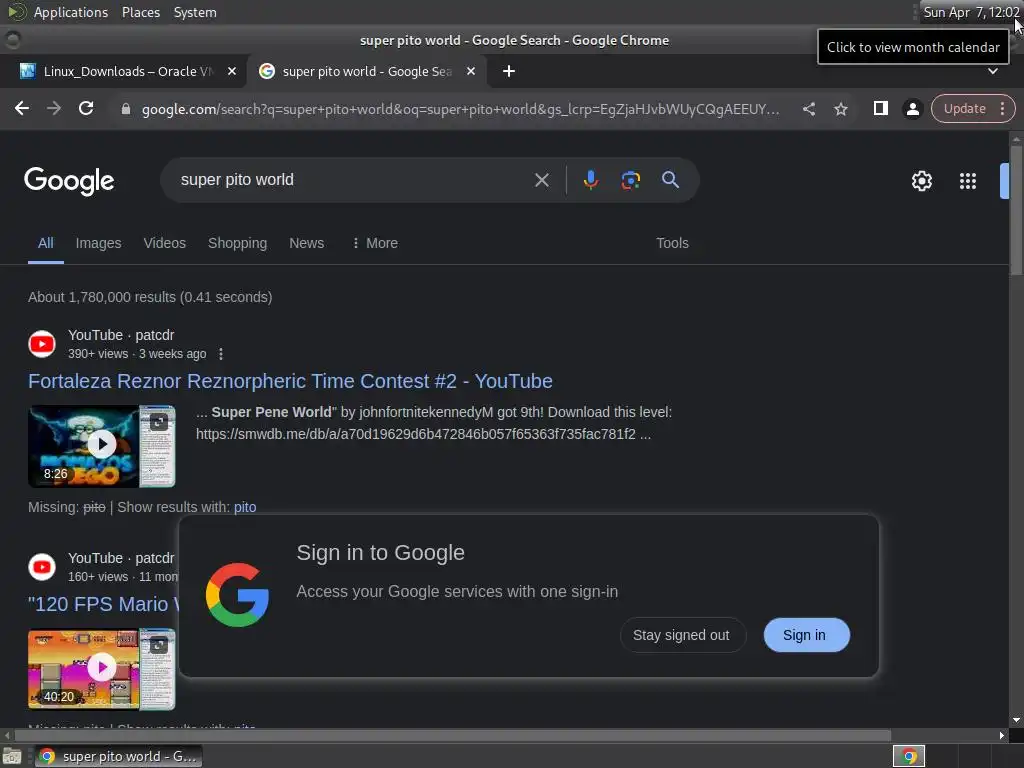Search by image with Google Lens
This screenshot has width=1024, height=768.
point(630,180)
